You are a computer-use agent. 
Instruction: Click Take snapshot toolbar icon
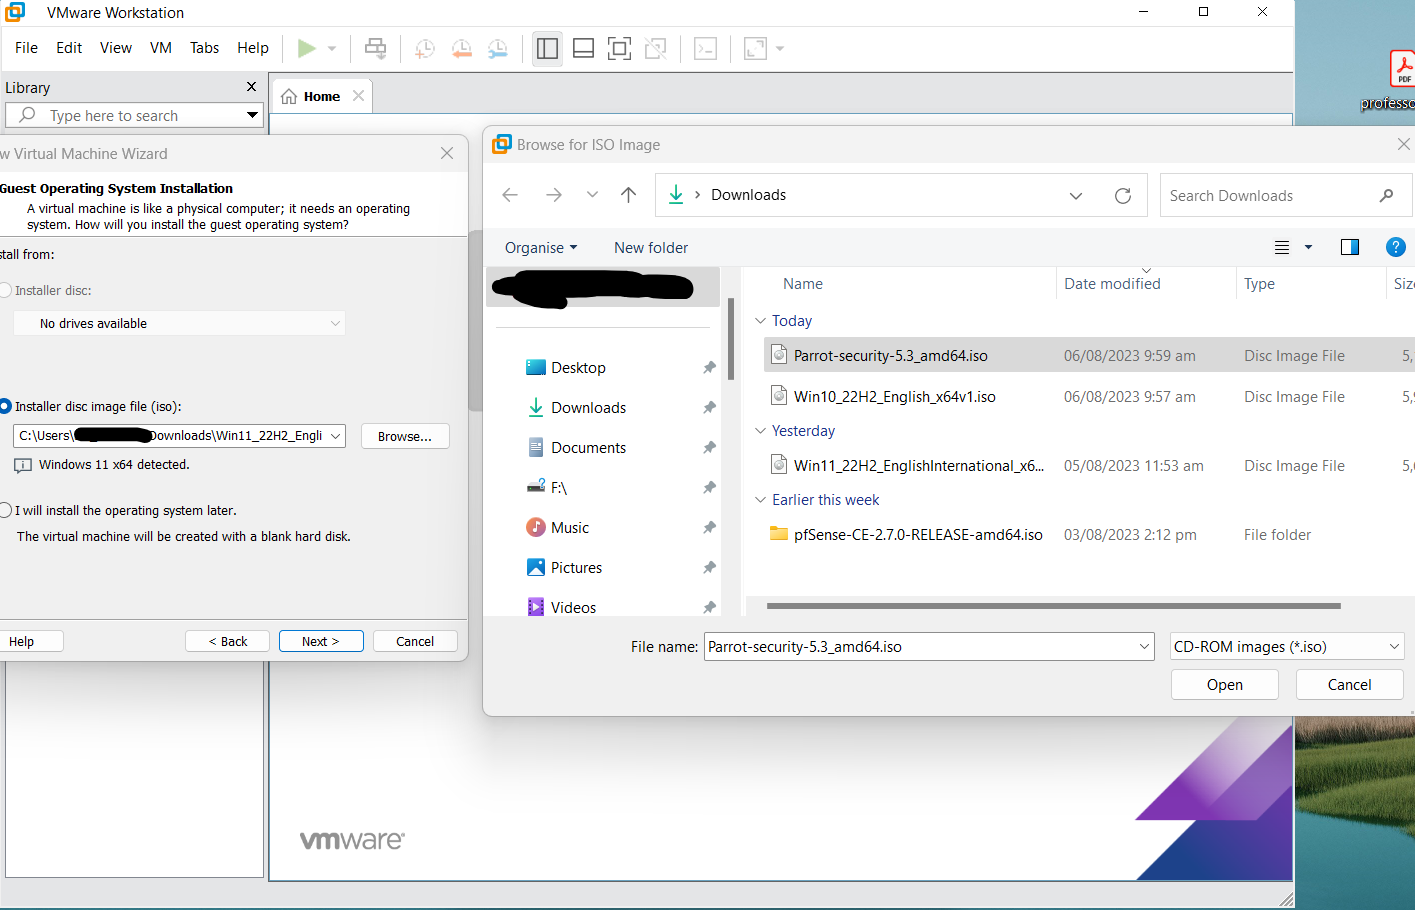pos(425,48)
